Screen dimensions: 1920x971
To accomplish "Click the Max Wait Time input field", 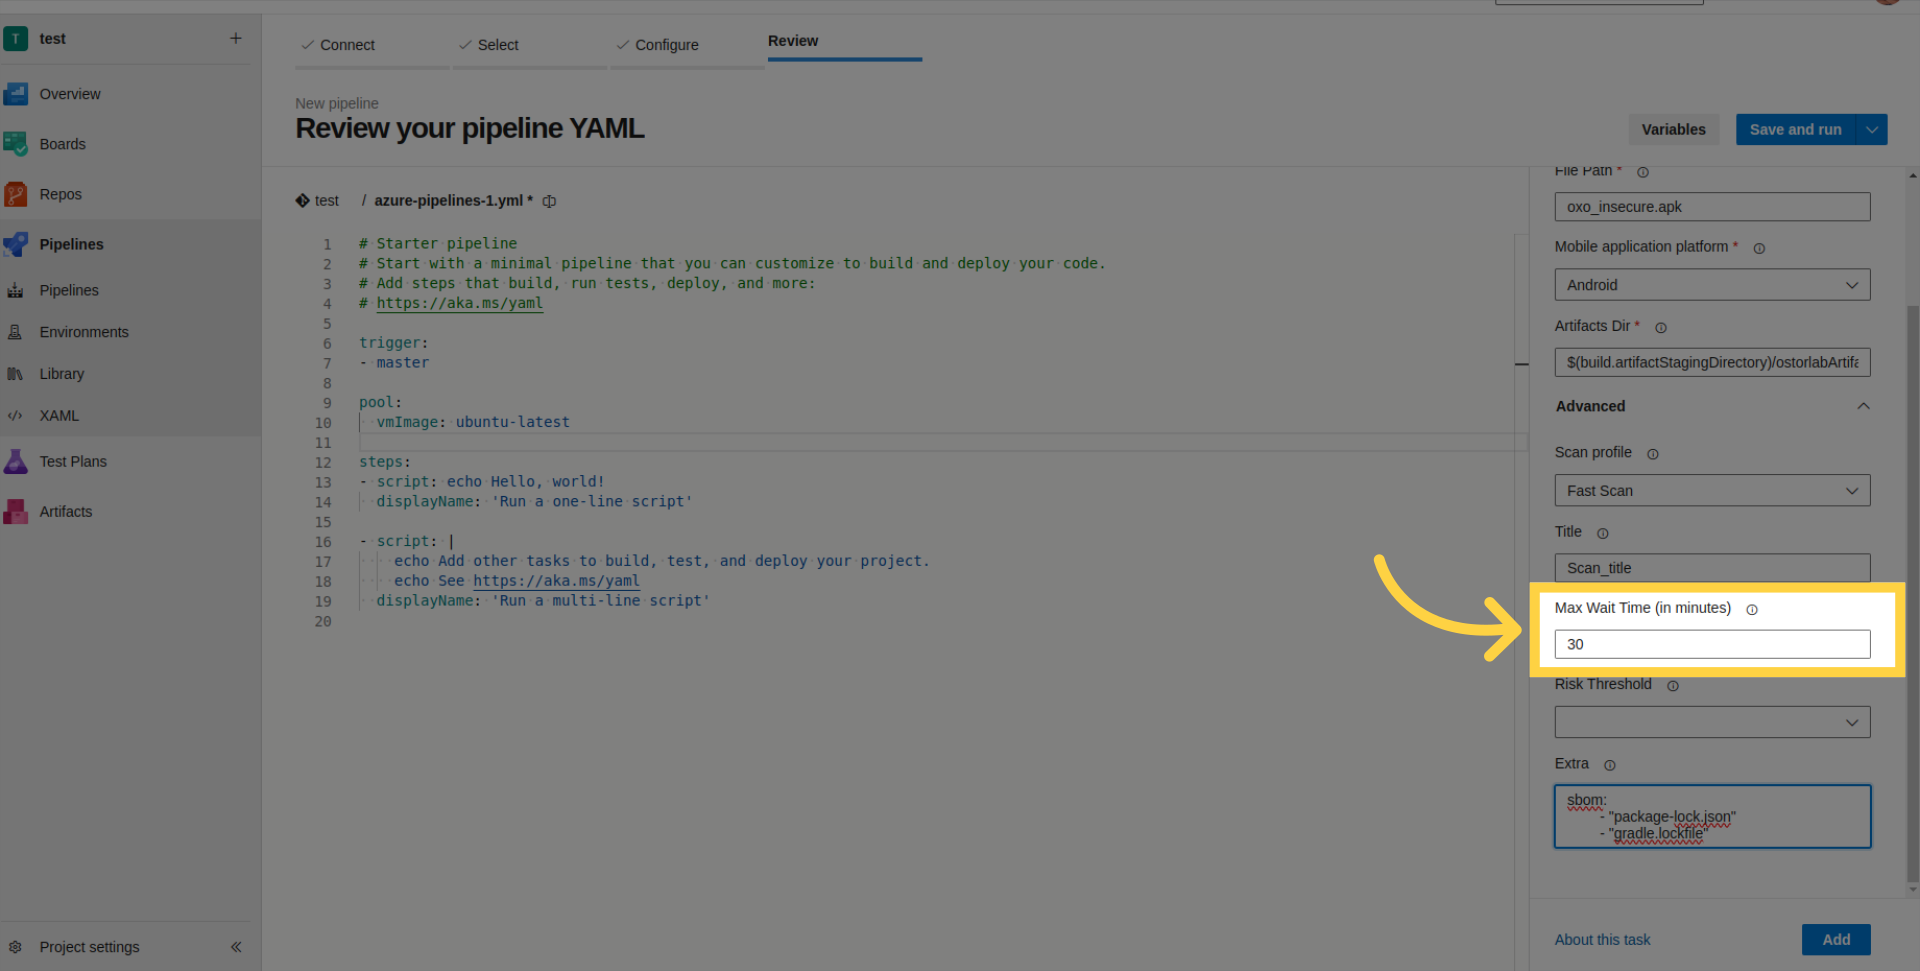I will click(1711, 644).
